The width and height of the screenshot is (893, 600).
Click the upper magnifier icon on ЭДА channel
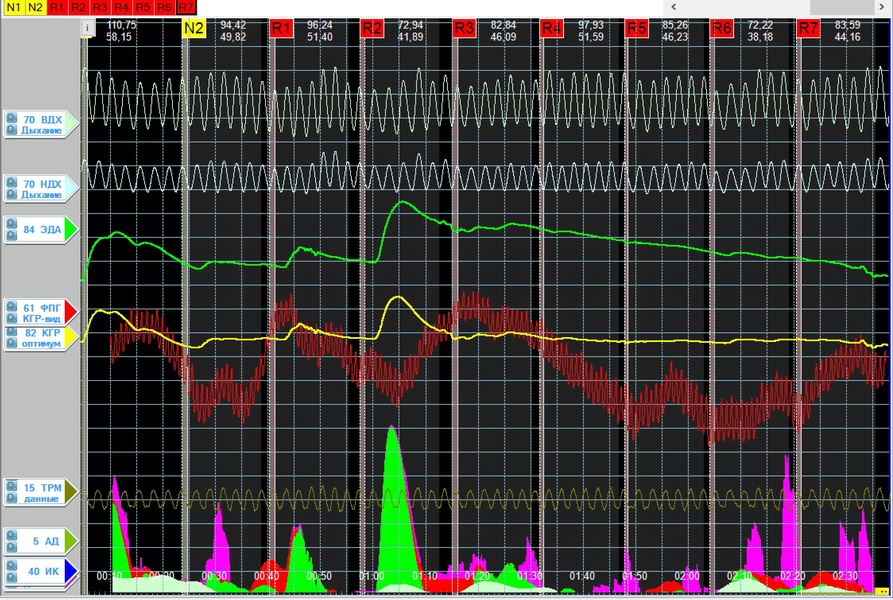coord(11,224)
